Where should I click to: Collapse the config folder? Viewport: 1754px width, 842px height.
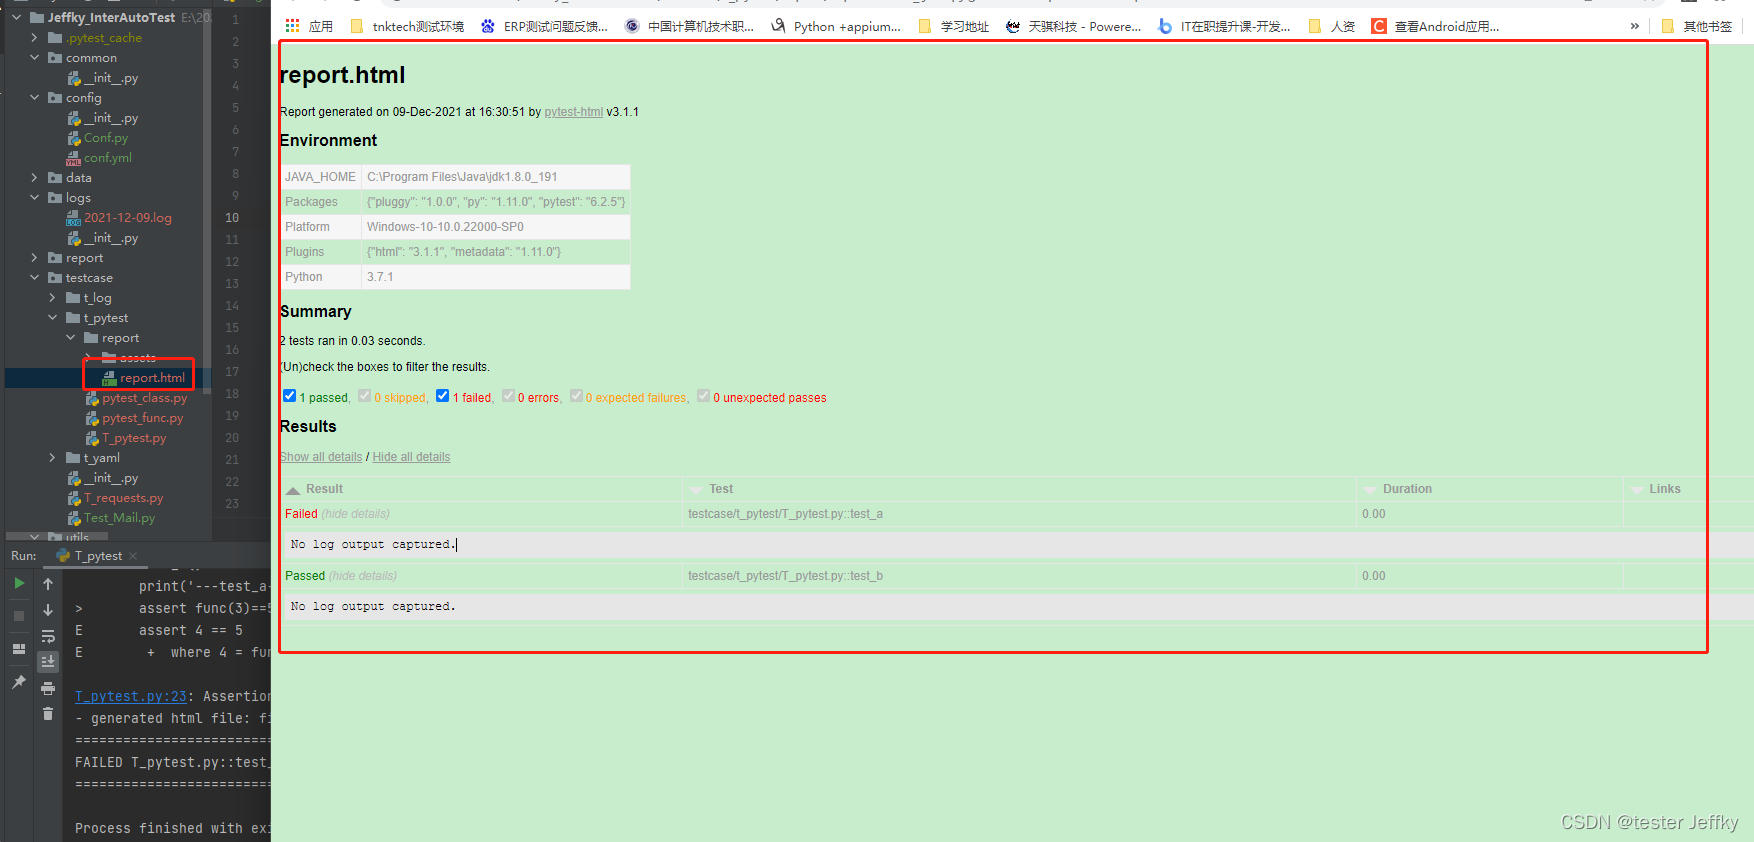point(35,98)
